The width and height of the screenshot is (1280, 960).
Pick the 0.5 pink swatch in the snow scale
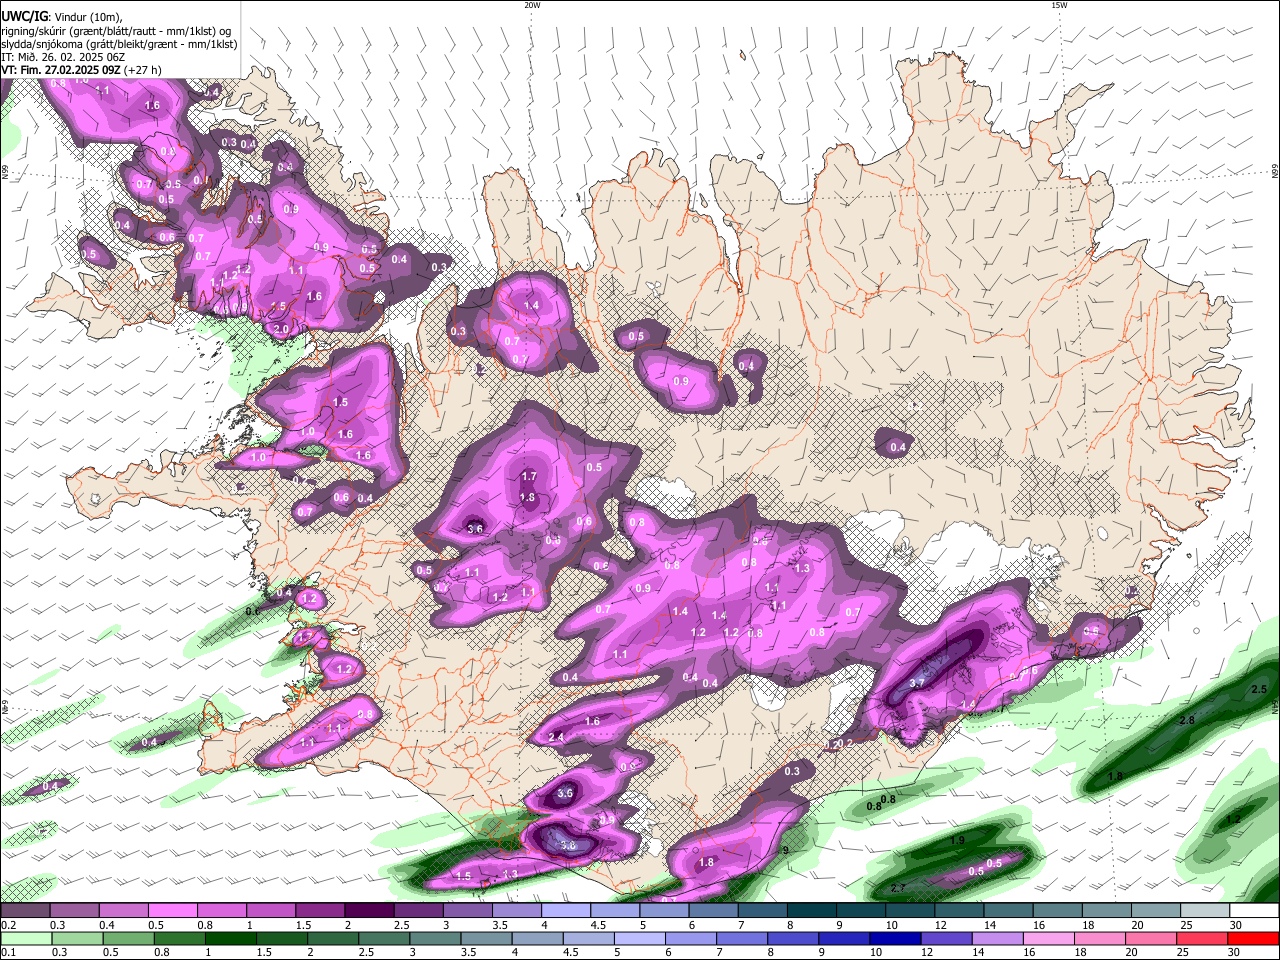(x=172, y=911)
